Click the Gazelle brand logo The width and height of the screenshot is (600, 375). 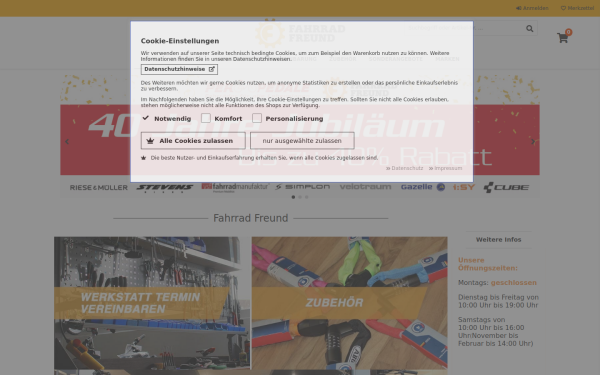[423, 187]
